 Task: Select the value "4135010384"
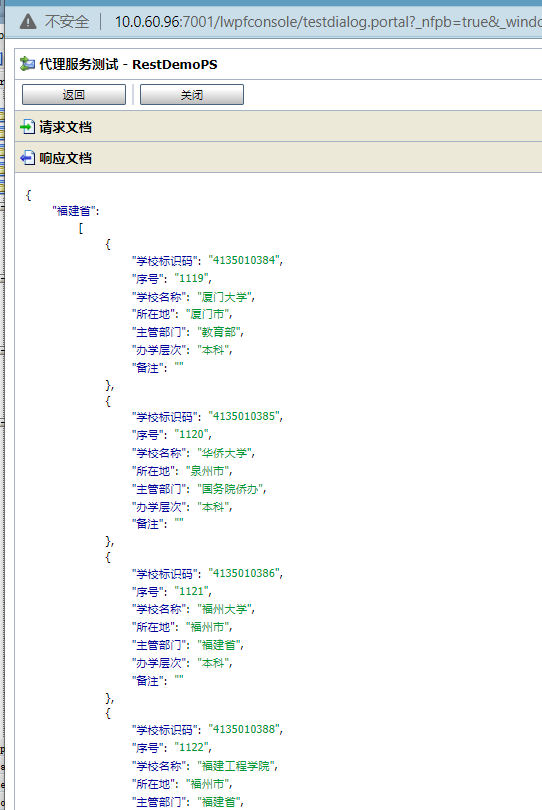coord(244,260)
